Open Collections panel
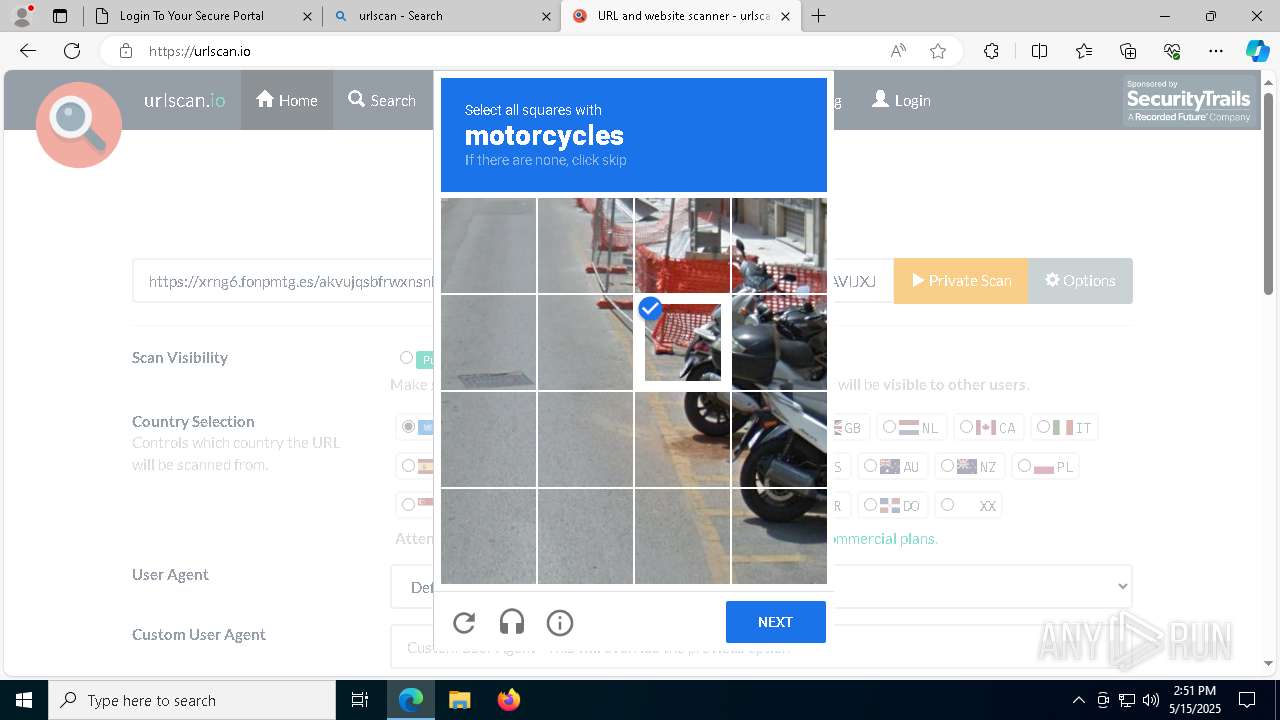 pos(1128,51)
